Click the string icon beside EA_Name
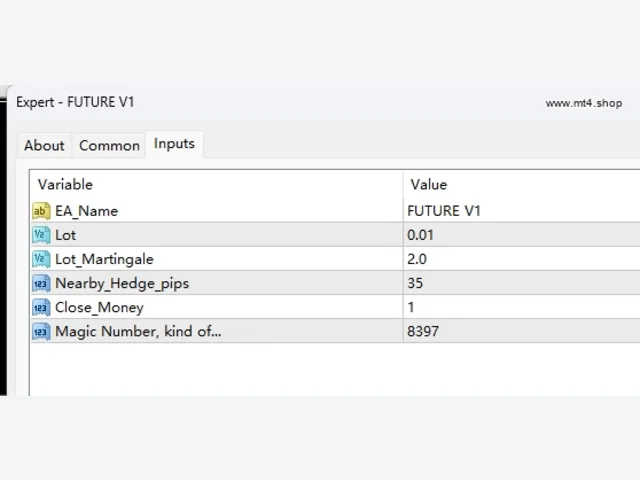Viewport: 640px width, 480px height. point(41,211)
